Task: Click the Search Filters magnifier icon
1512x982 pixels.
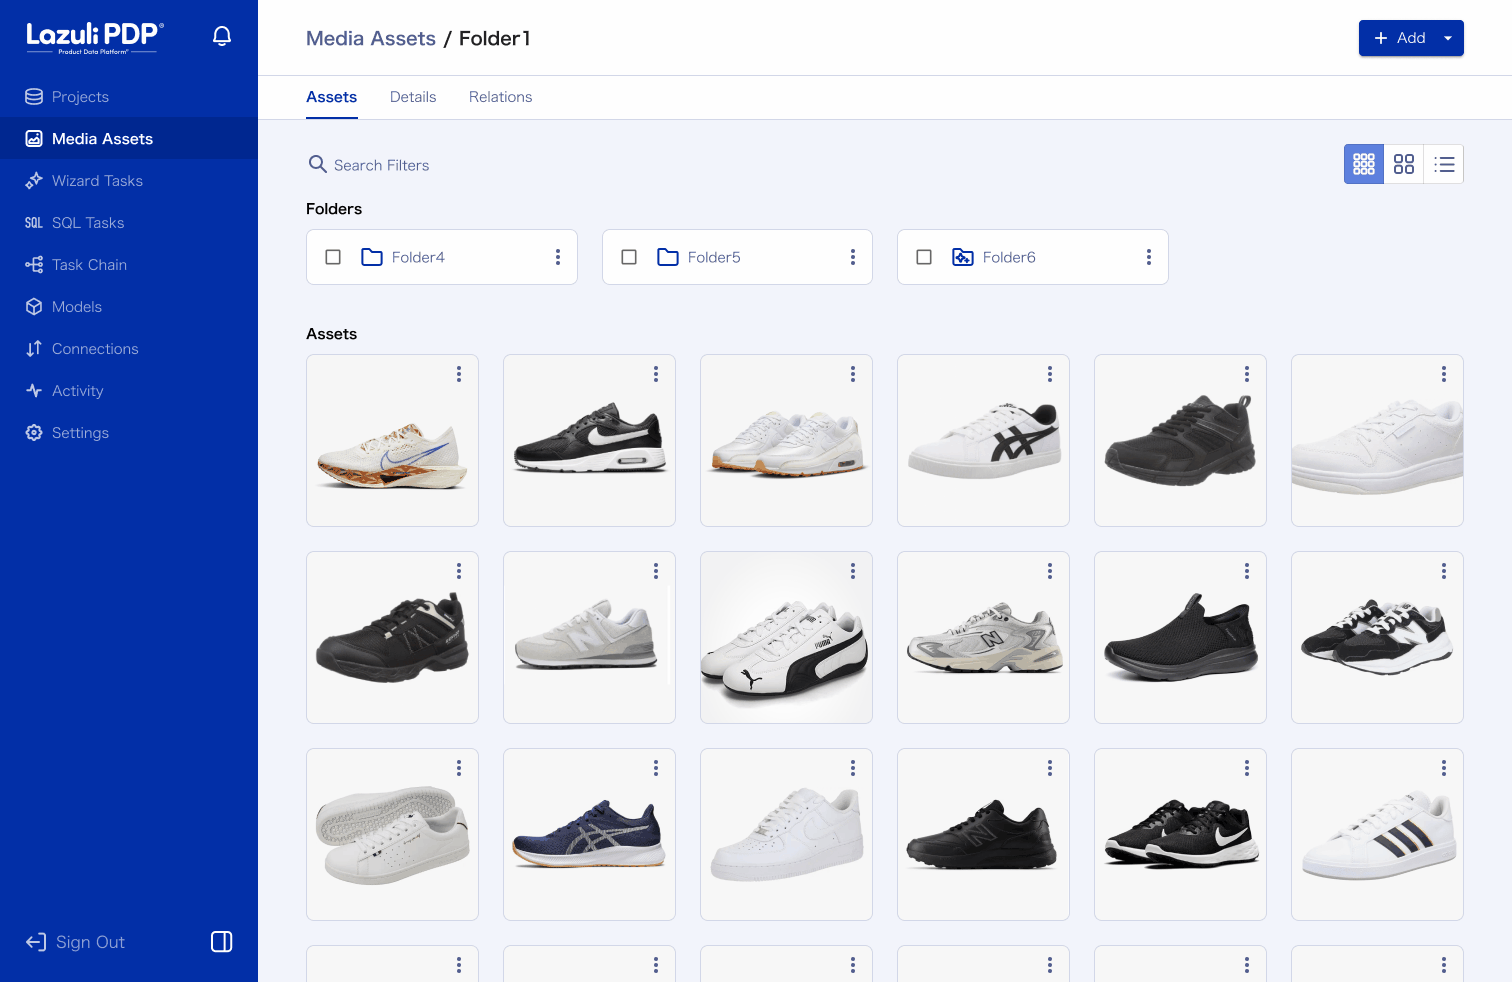Action: [x=317, y=164]
